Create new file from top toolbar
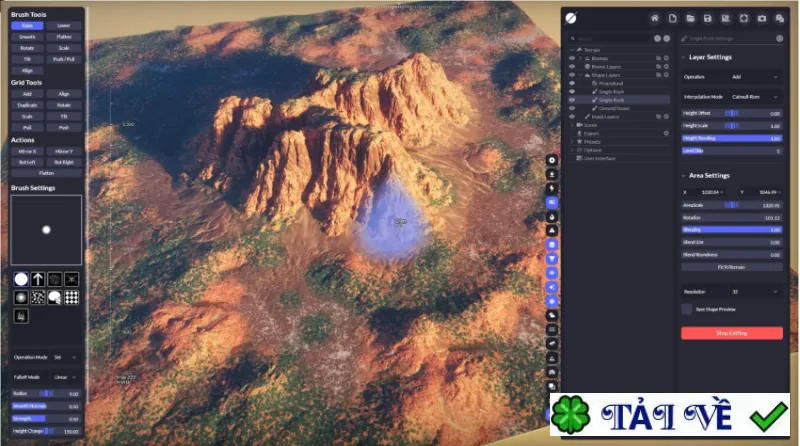This screenshot has height=446, width=800. 672,18
